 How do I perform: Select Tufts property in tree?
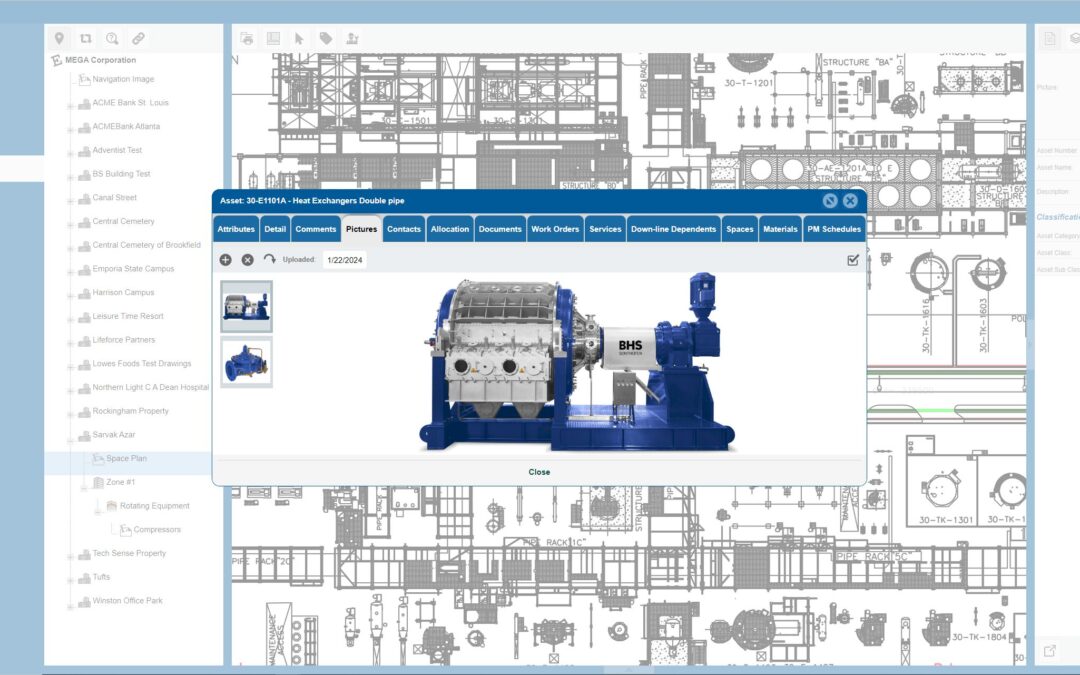point(101,577)
